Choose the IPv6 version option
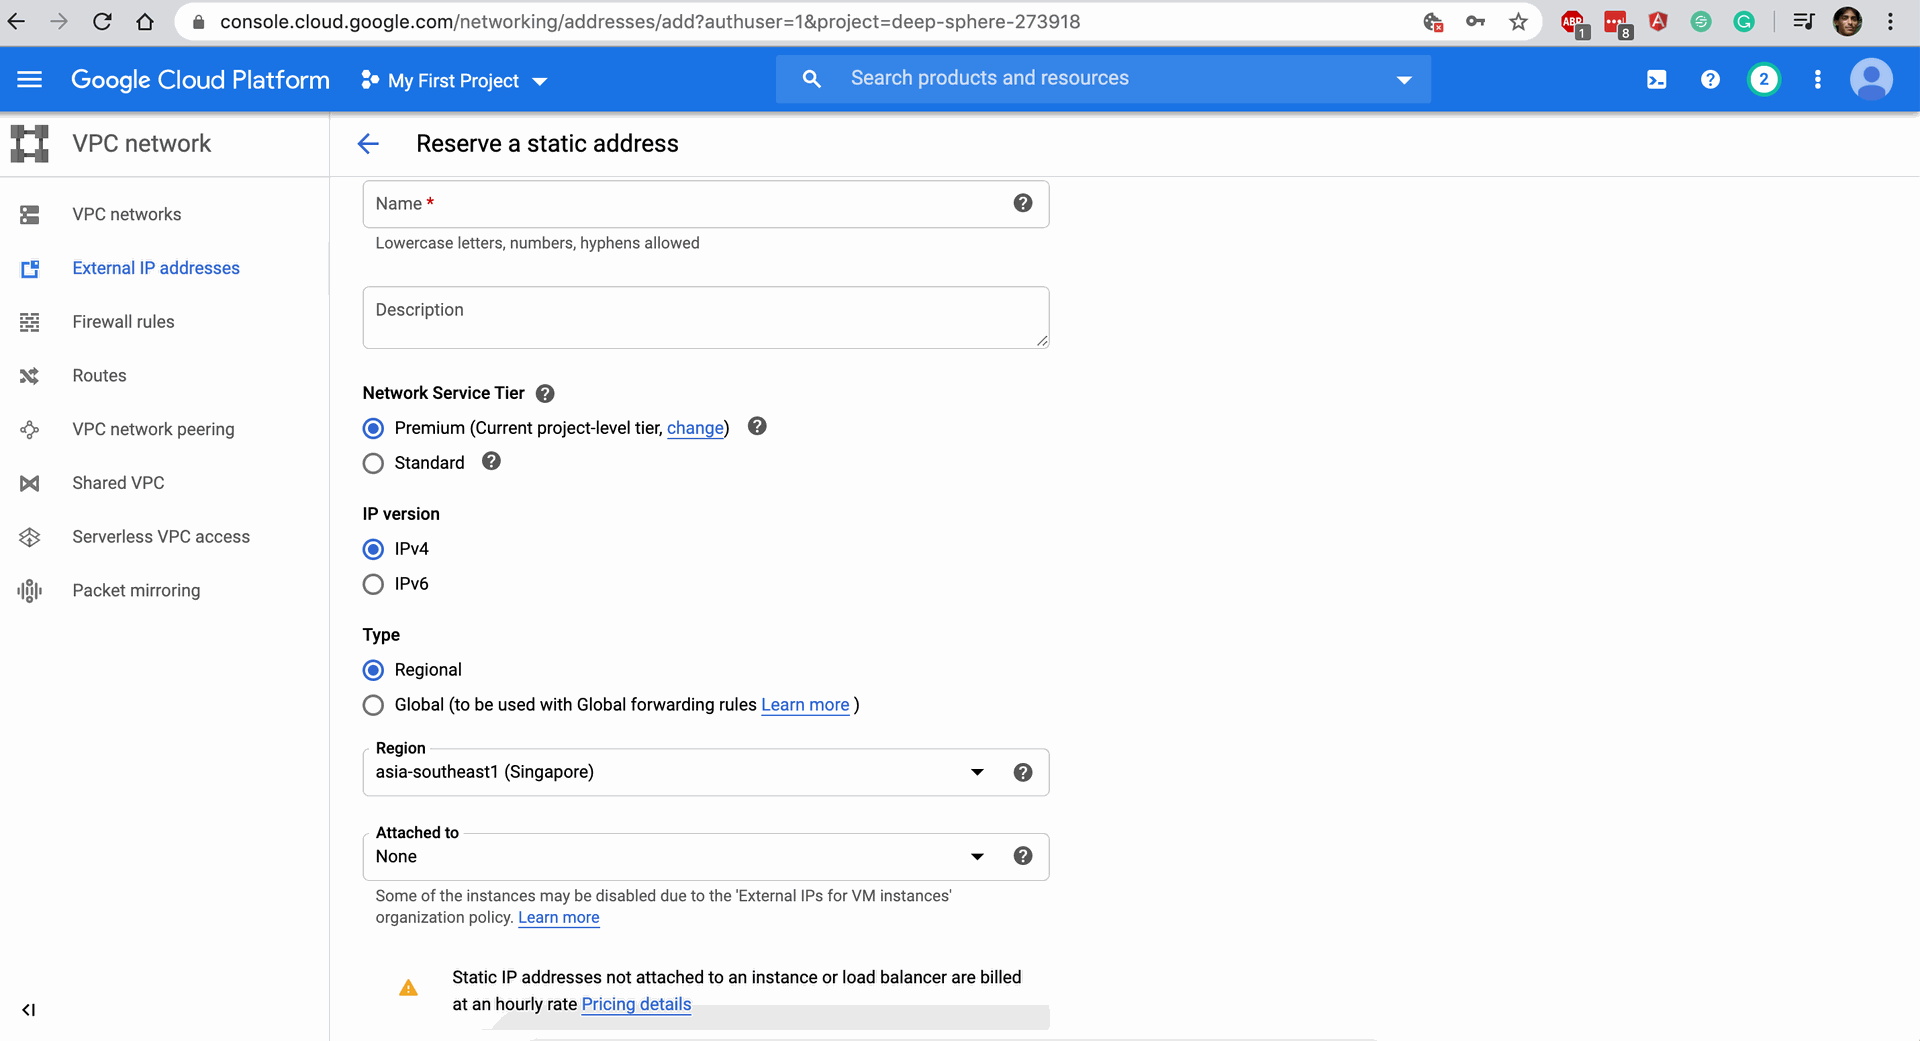This screenshot has width=1920, height=1041. point(373,585)
